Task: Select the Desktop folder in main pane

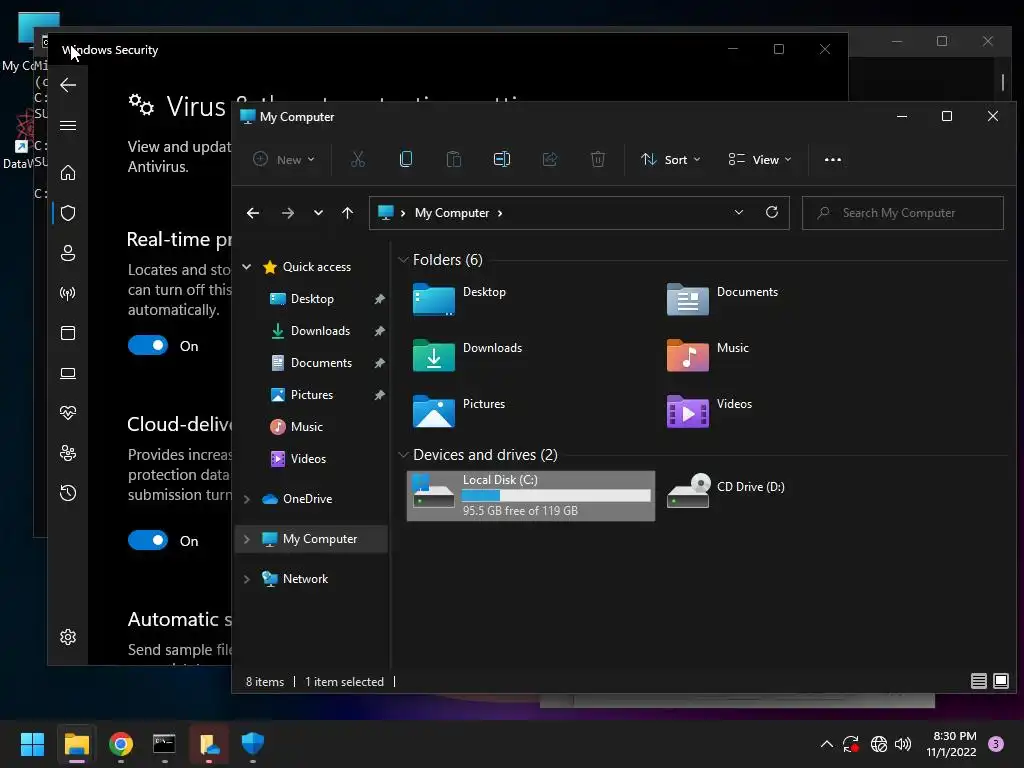Action: click(459, 299)
